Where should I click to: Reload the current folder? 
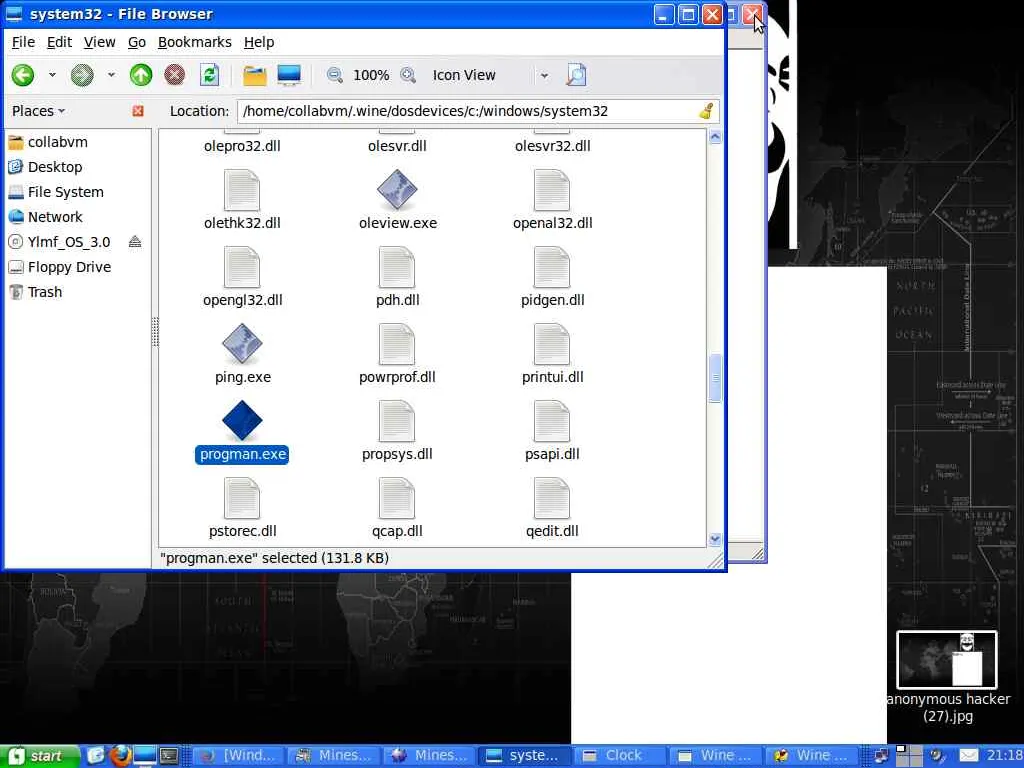(209, 75)
